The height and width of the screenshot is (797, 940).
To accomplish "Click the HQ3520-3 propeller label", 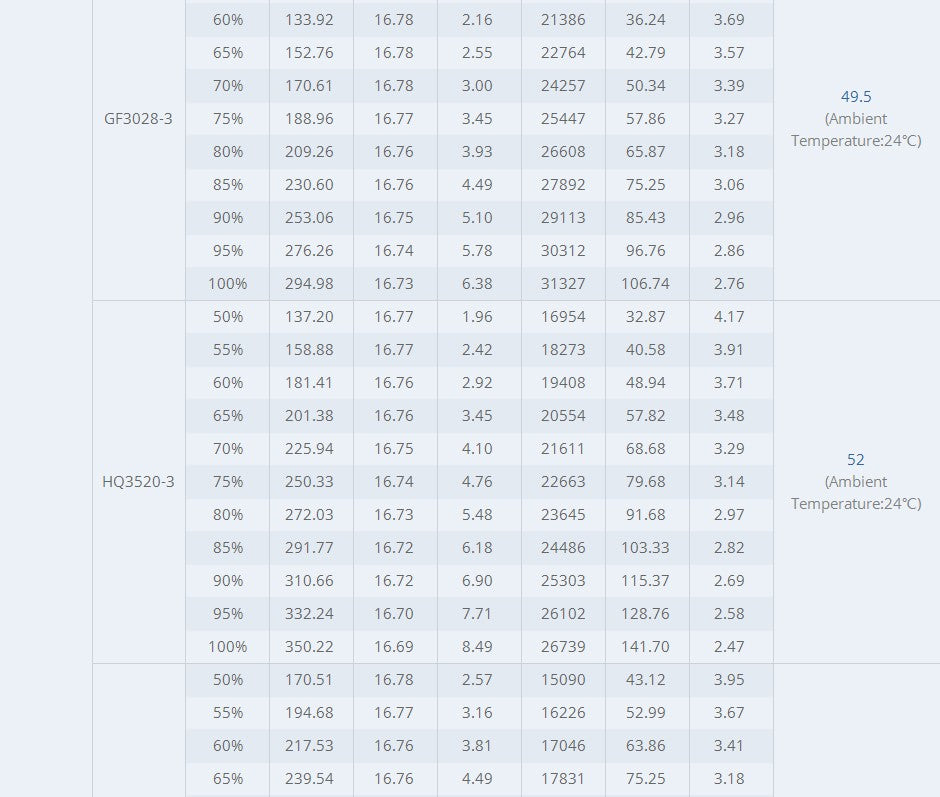I will pyautogui.click(x=138, y=482).
